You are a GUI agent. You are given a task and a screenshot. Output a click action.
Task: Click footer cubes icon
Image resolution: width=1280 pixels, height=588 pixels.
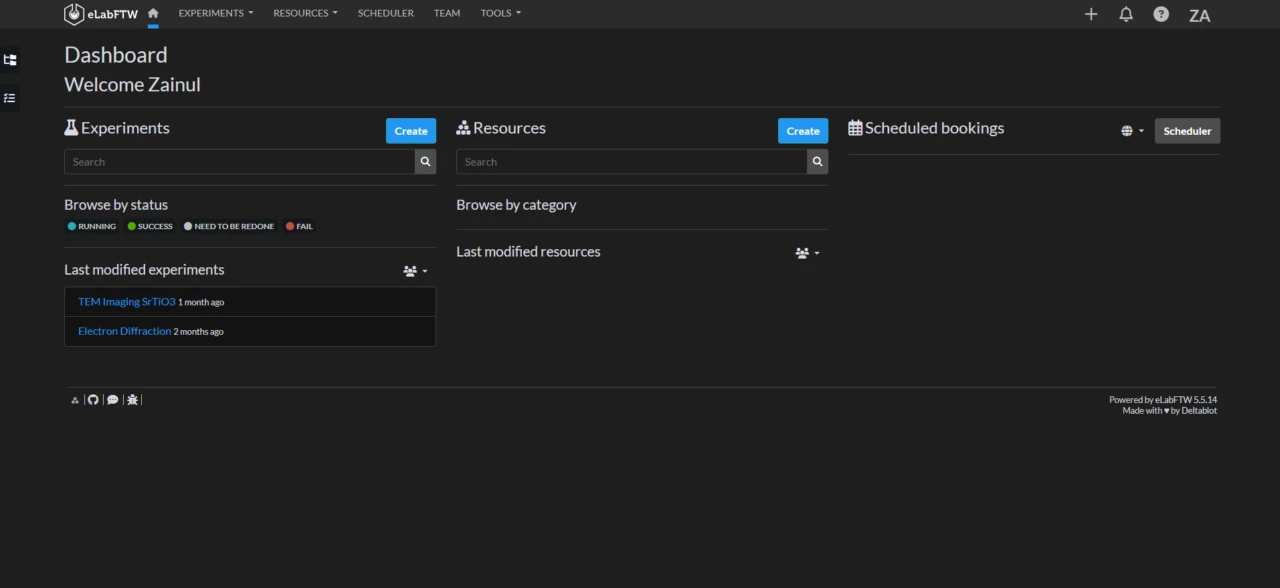[75, 400]
